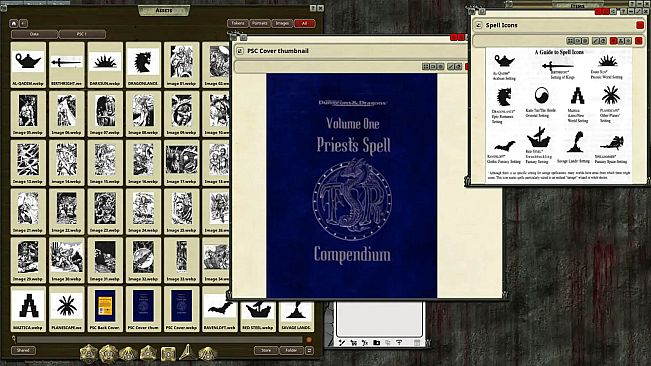Click the PSC 1 path button
The image size is (651, 366).
(82, 34)
